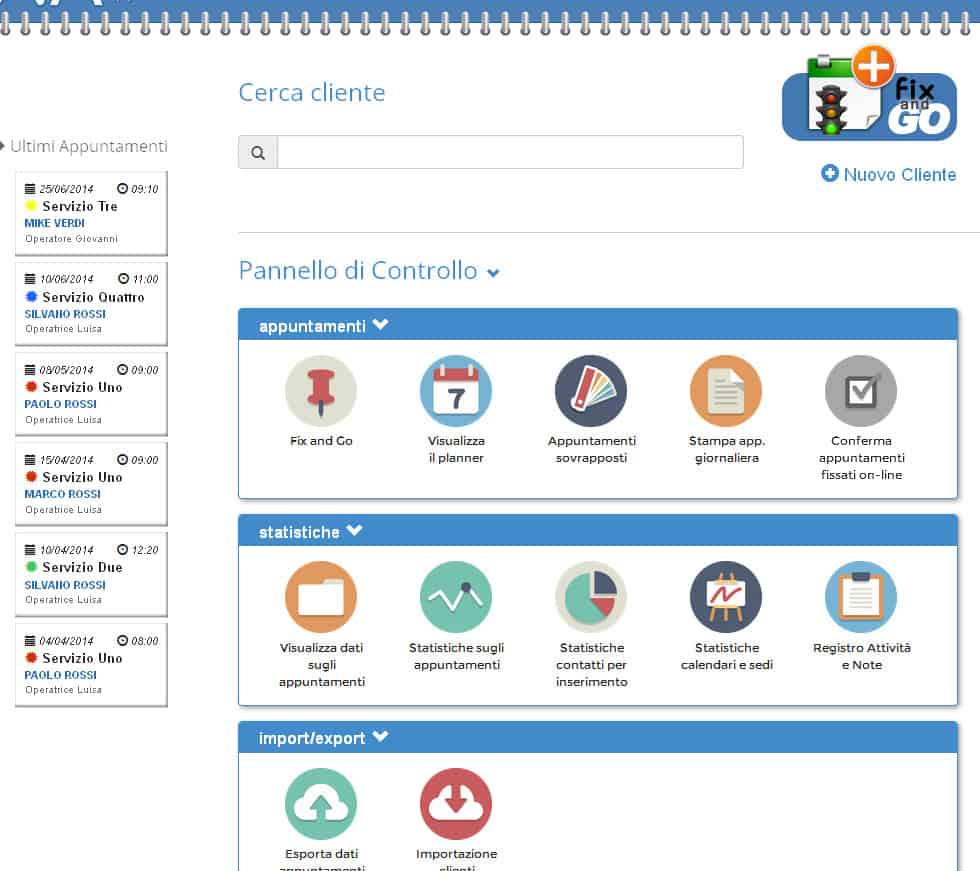
Task: Click Importazione clienti cloud download icon
Action: tap(456, 804)
